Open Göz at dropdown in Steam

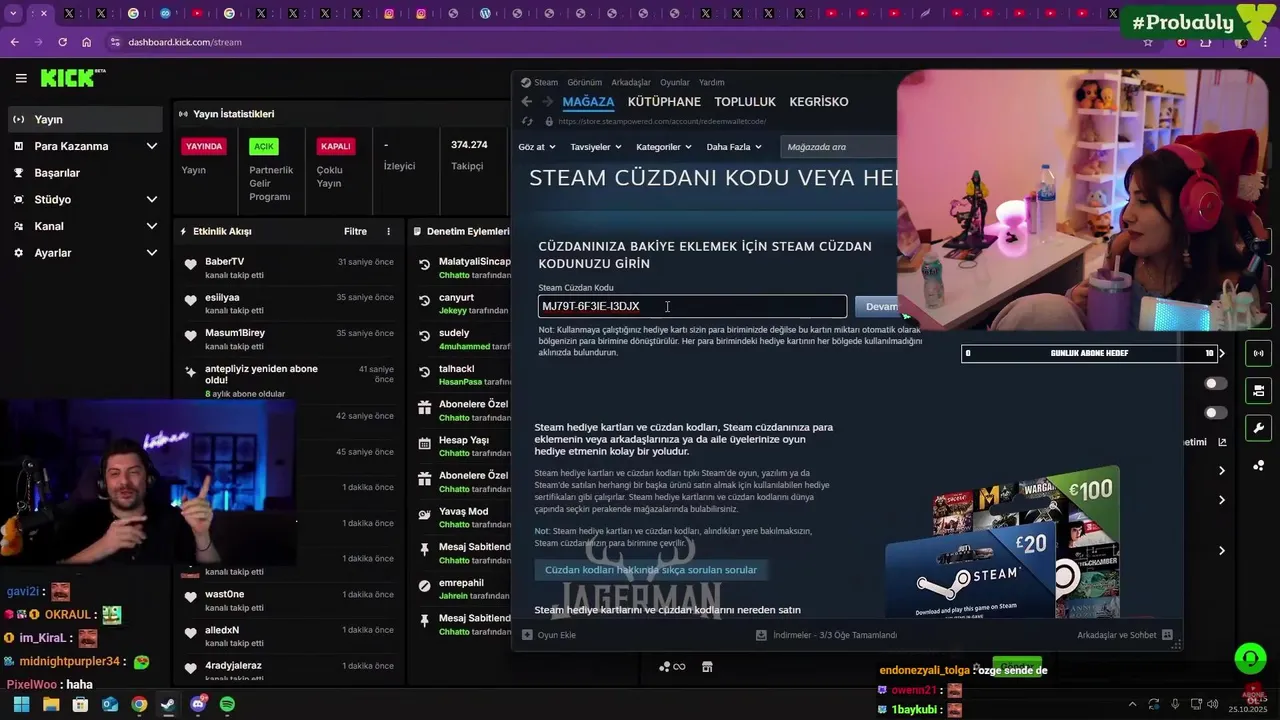(537, 147)
